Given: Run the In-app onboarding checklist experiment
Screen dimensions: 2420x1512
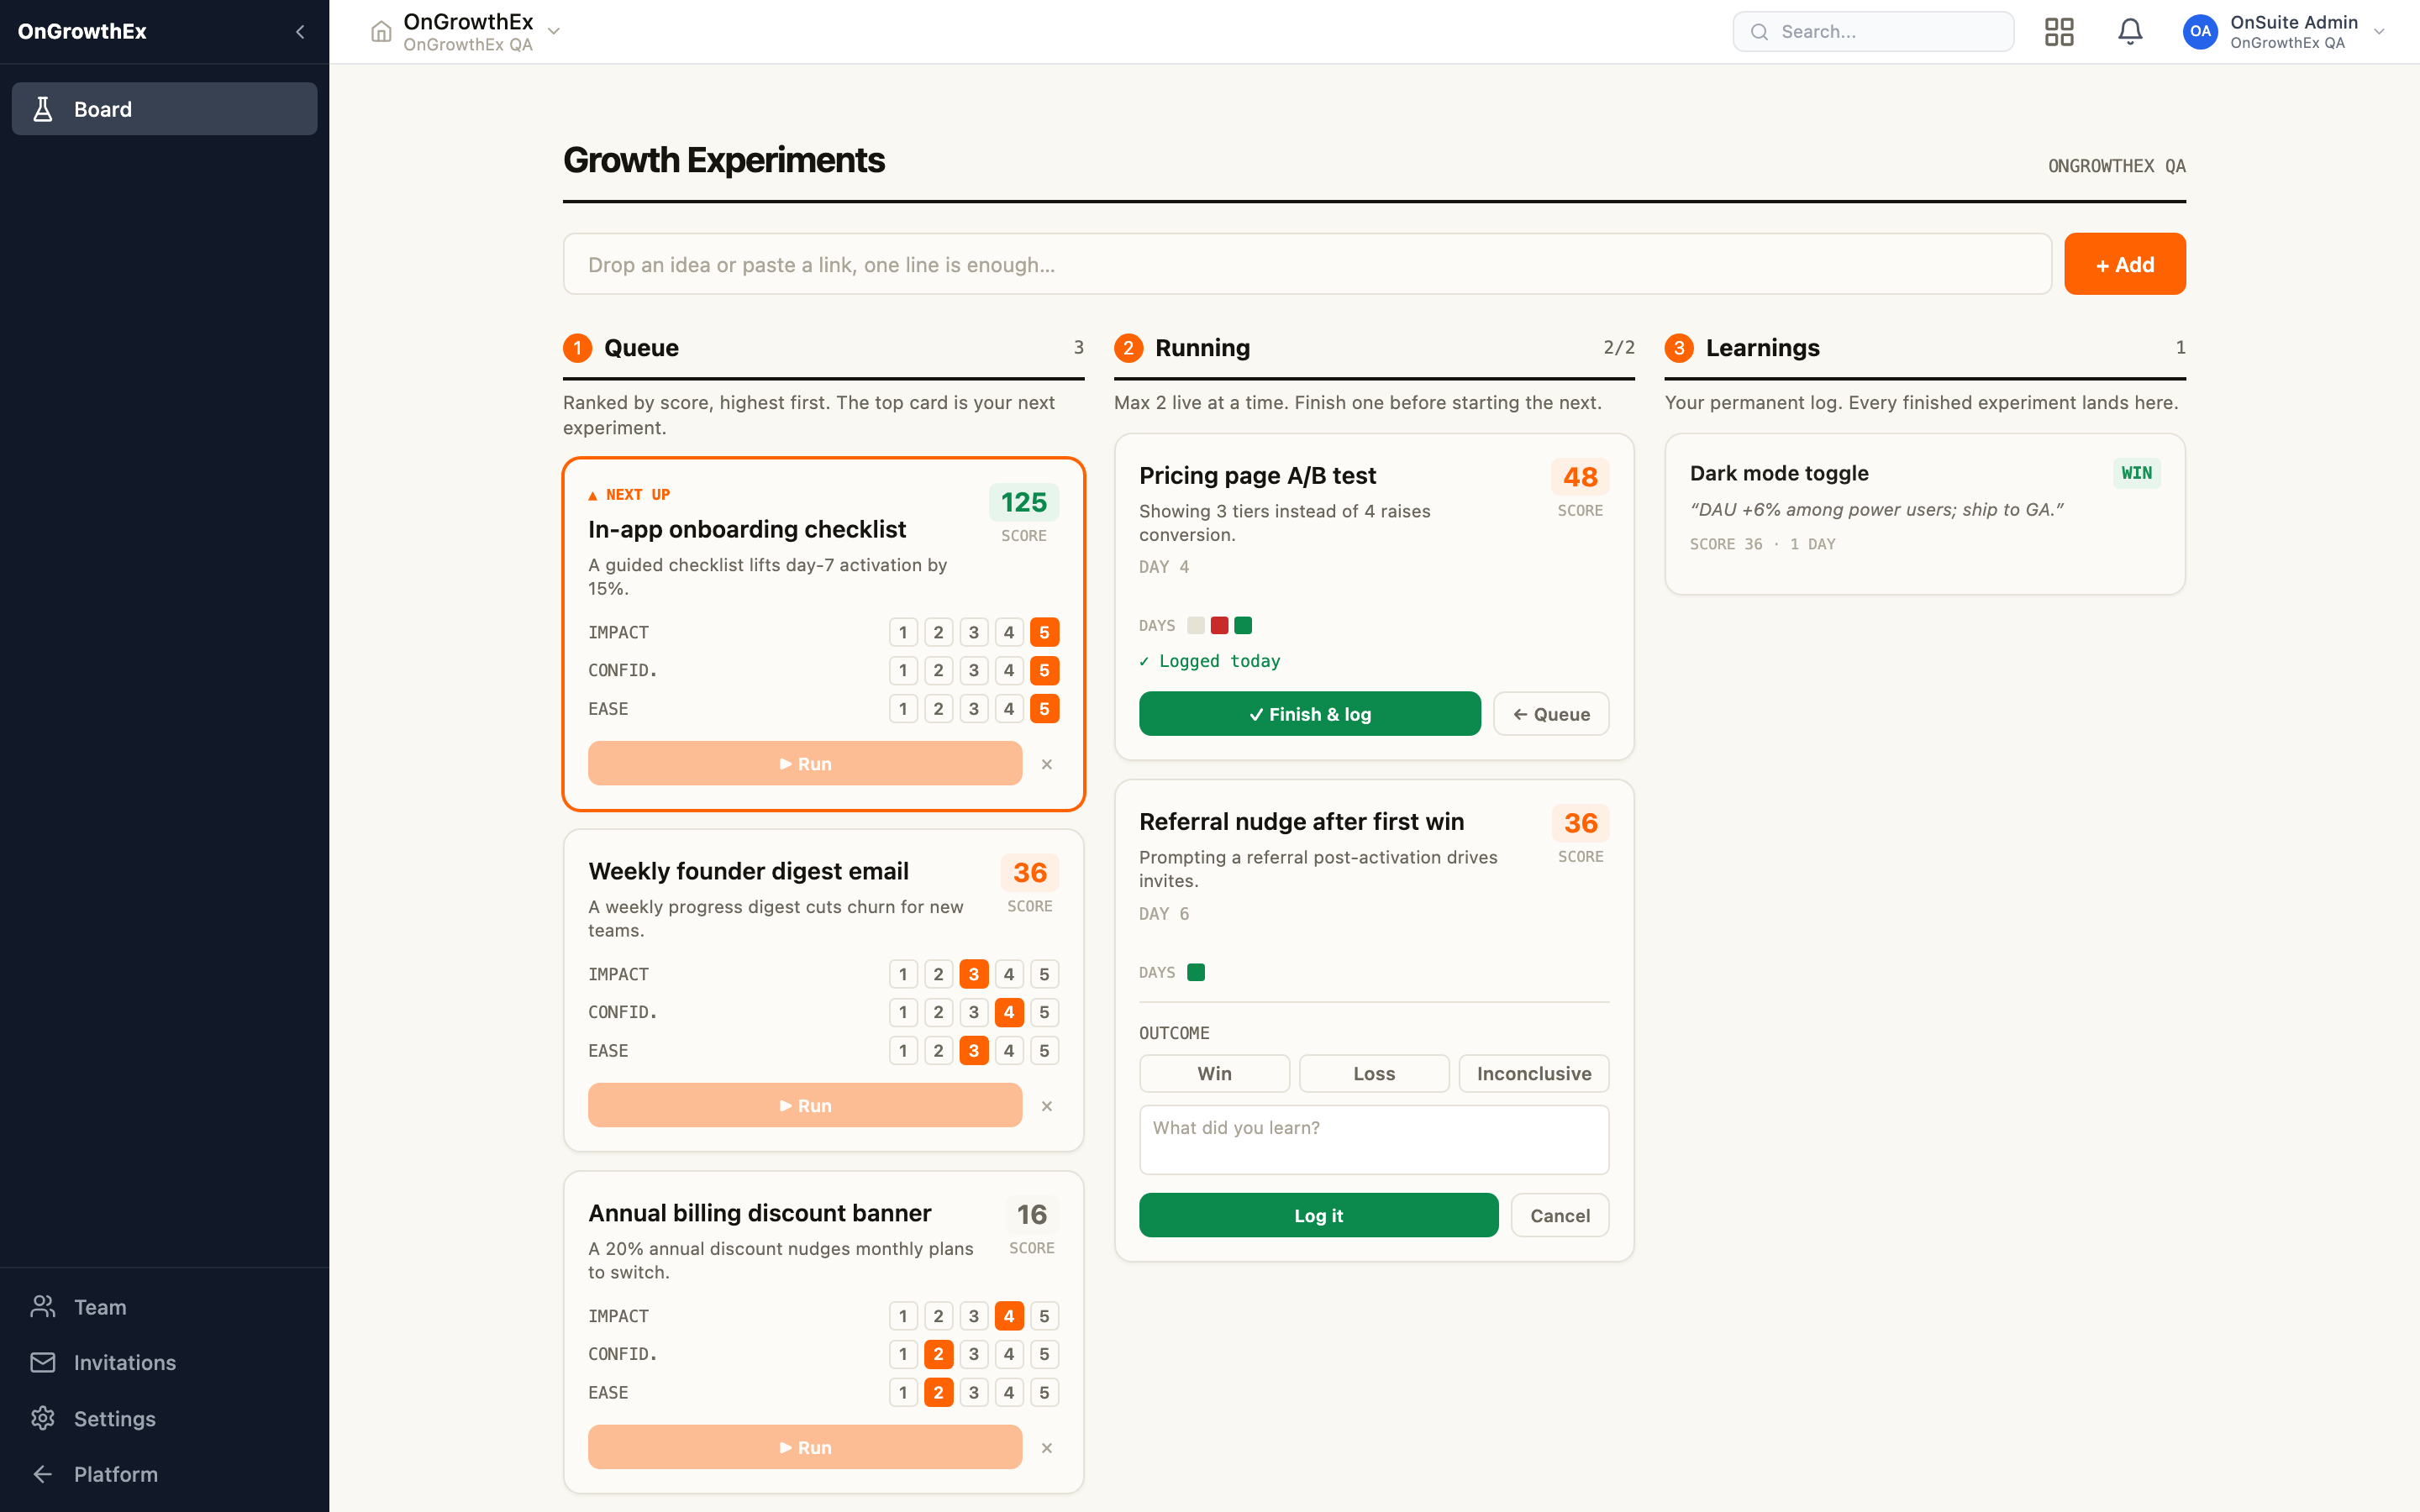Looking at the screenshot, I should tap(805, 764).
